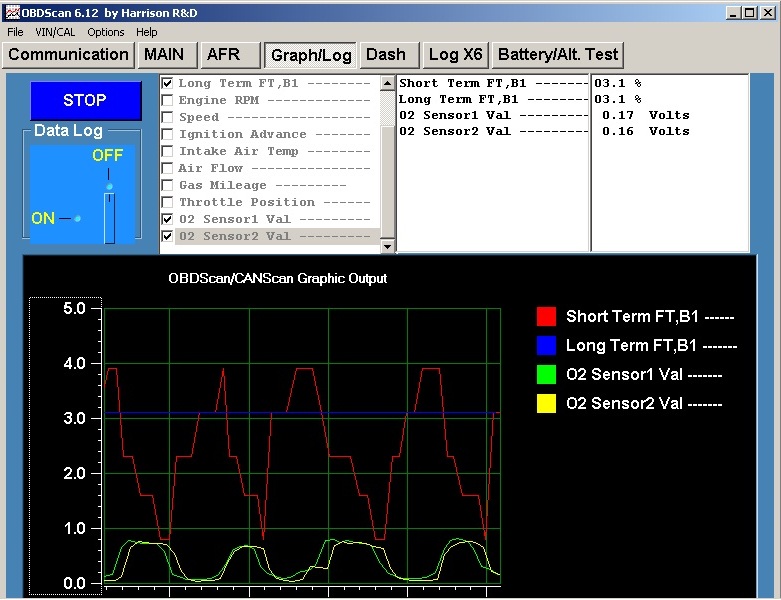Open the Options menu

click(106, 32)
